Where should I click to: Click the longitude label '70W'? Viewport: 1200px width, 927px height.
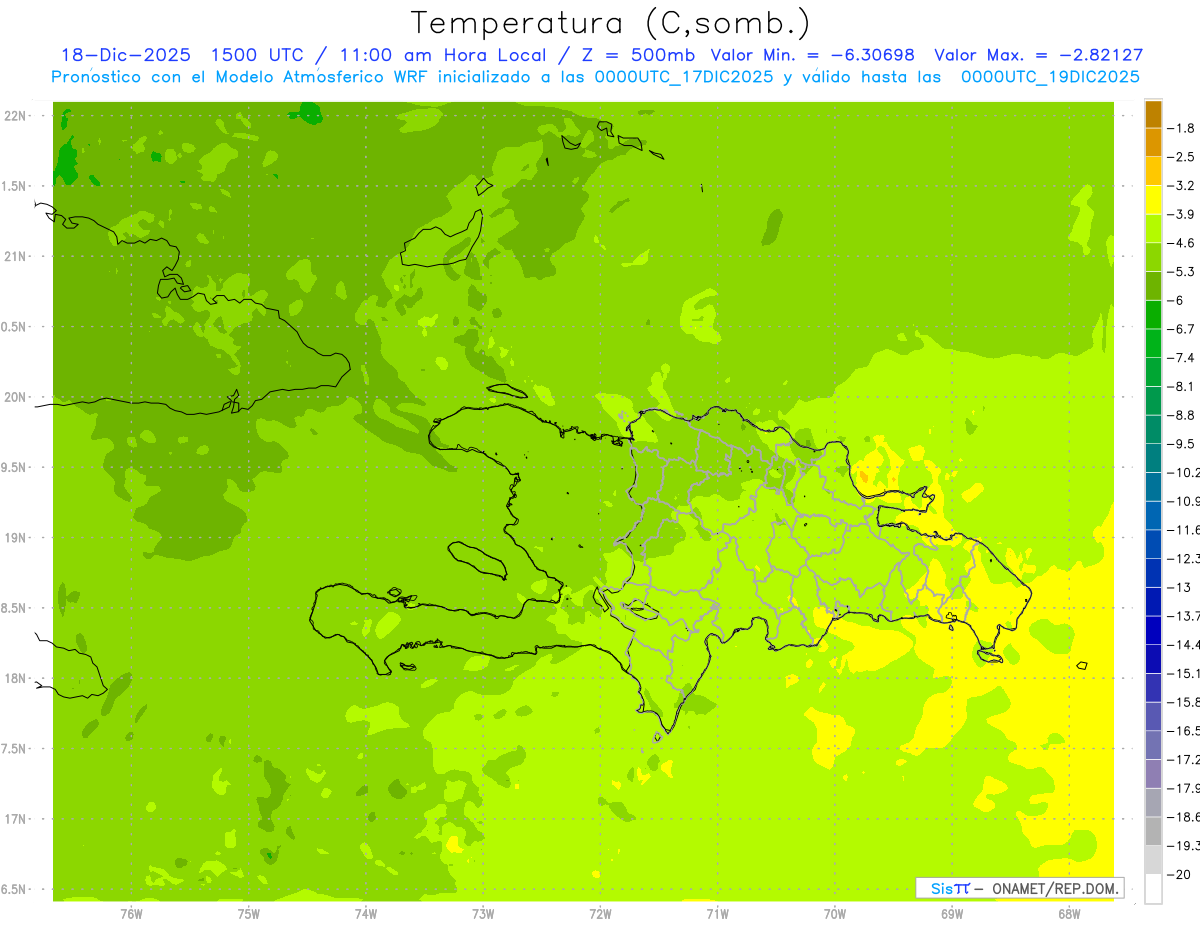click(x=835, y=913)
